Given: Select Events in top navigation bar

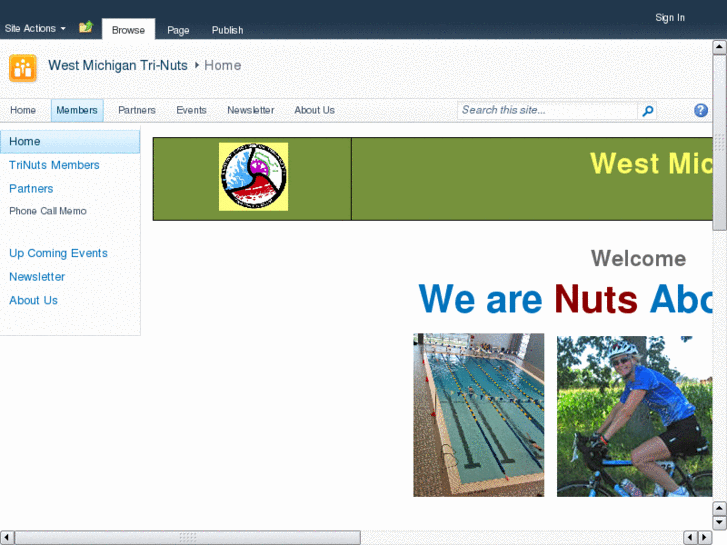Looking at the screenshot, I should point(191,110).
